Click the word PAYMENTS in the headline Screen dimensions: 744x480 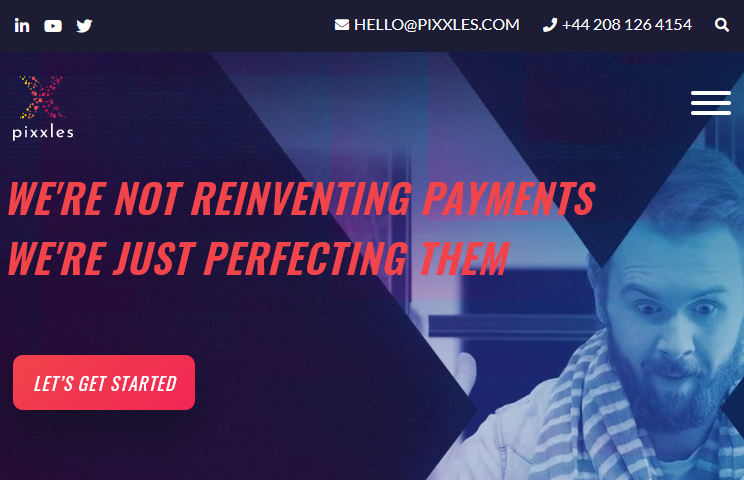(x=508, y=199)
